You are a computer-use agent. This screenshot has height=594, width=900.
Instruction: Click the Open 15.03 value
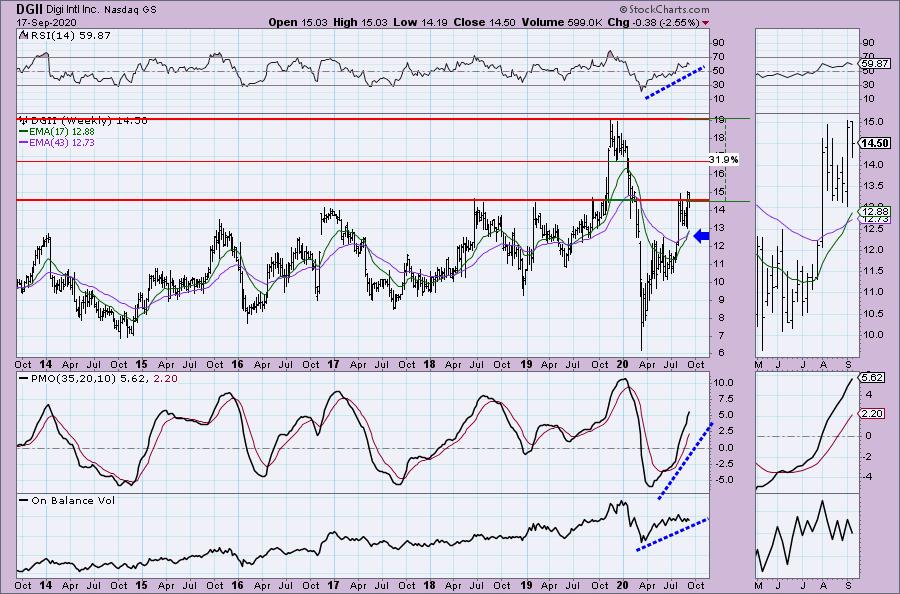(298, 22)
